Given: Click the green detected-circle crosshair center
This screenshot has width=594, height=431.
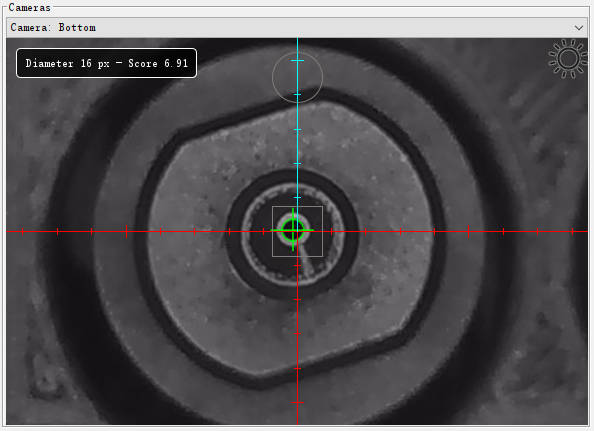Looking at the screenshot, I should 293,230.
